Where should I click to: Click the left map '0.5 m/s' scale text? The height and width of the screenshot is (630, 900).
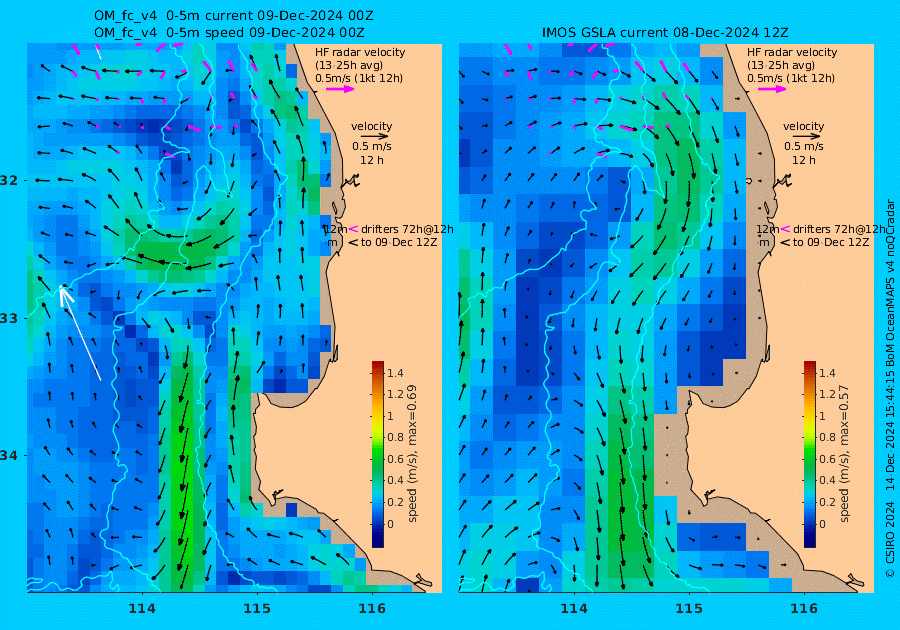(372, 146)
